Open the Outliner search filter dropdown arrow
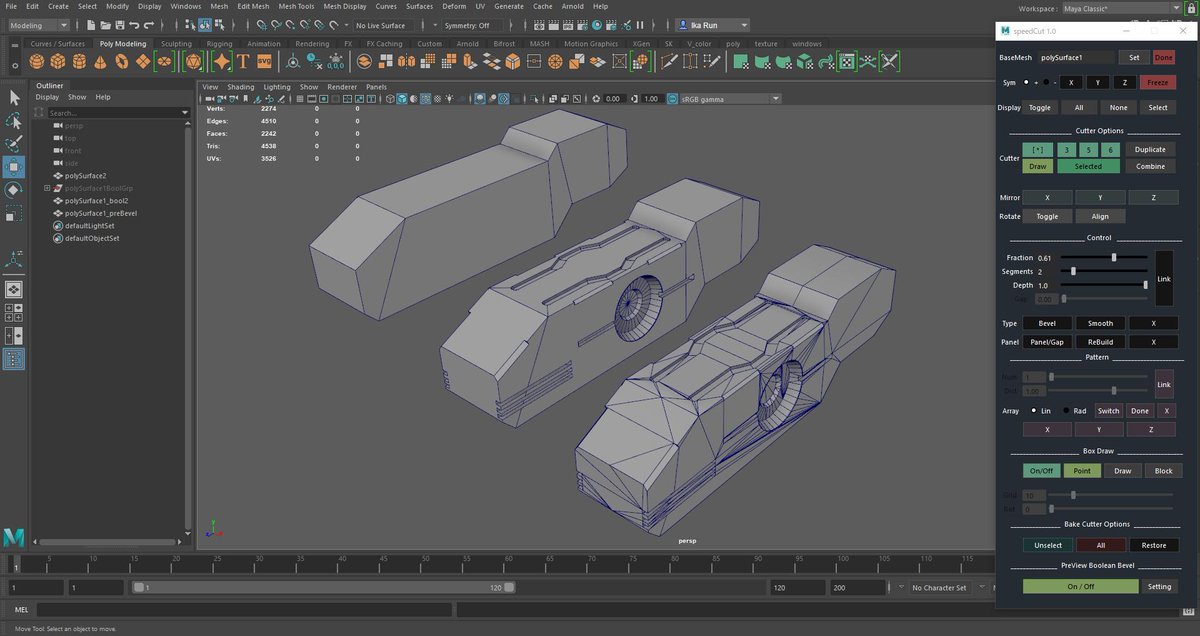 coord(185,113)
